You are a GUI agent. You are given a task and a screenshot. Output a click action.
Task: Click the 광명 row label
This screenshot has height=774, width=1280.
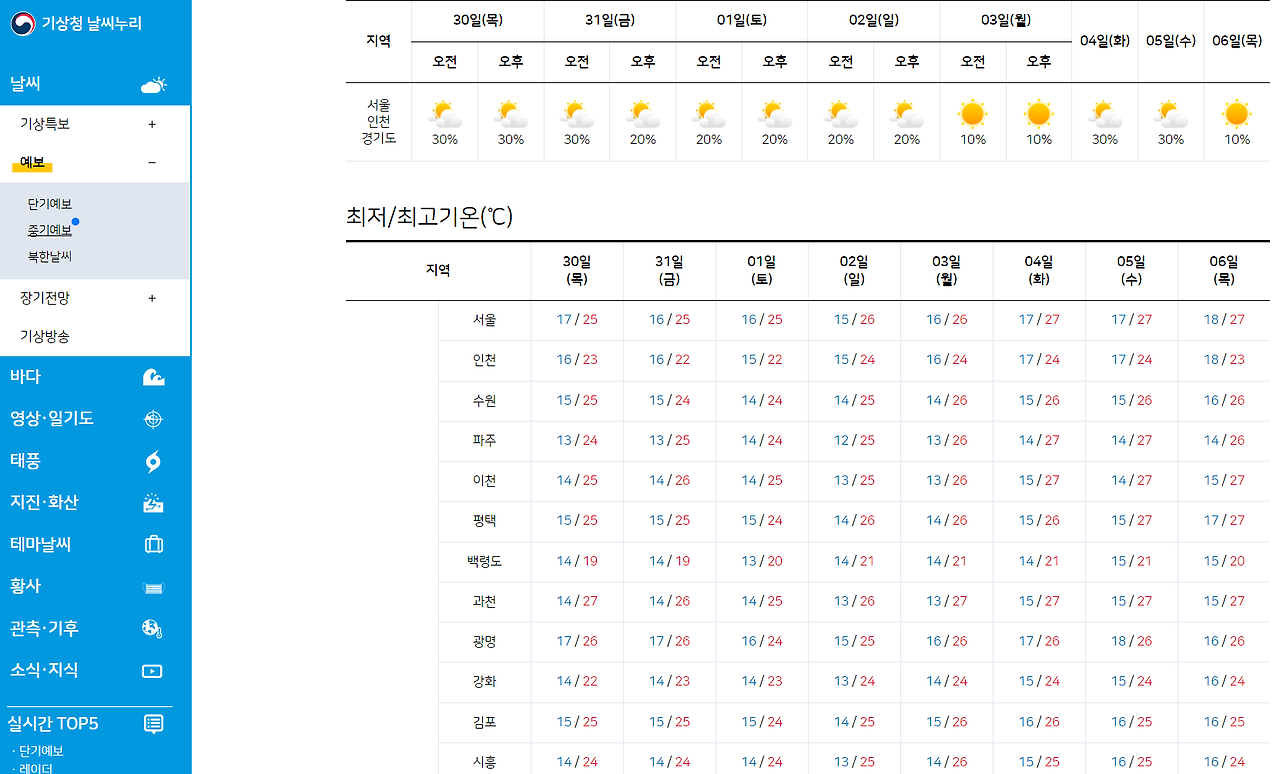pyautogui.click(x=484, y=641)
